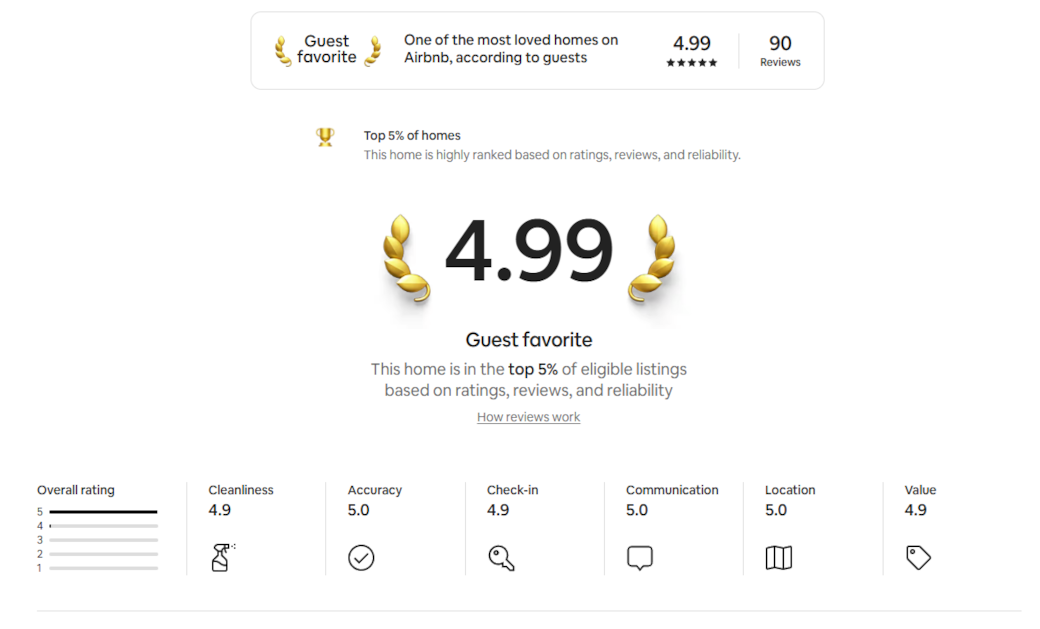Click the Communication speech bubble icon
The width and height of the screenshot is (1040, 629).
pyautogui.click(x=640, y=557)
